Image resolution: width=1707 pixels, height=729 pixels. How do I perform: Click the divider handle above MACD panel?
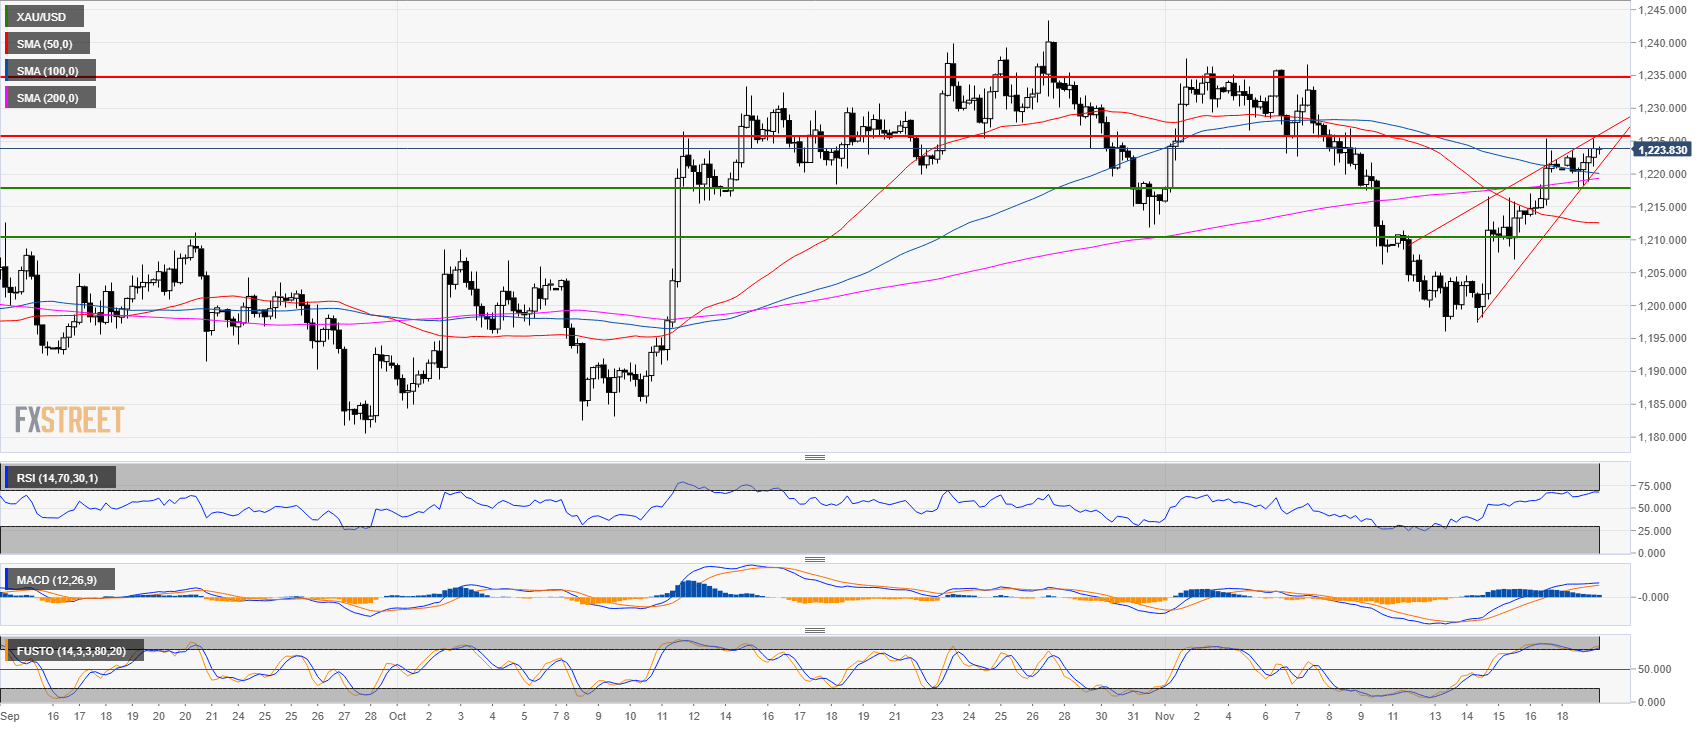pyautogui.click(x=815, y=559)
